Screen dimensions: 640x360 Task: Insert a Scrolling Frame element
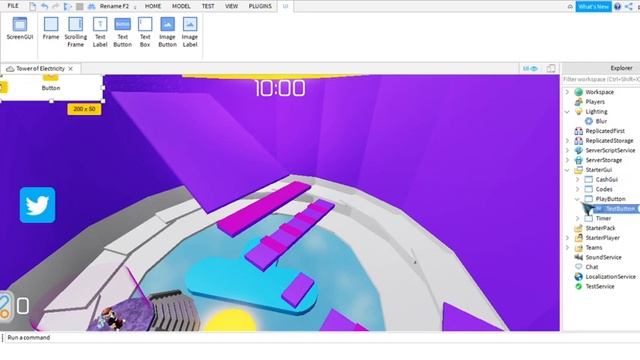(76, 32)
